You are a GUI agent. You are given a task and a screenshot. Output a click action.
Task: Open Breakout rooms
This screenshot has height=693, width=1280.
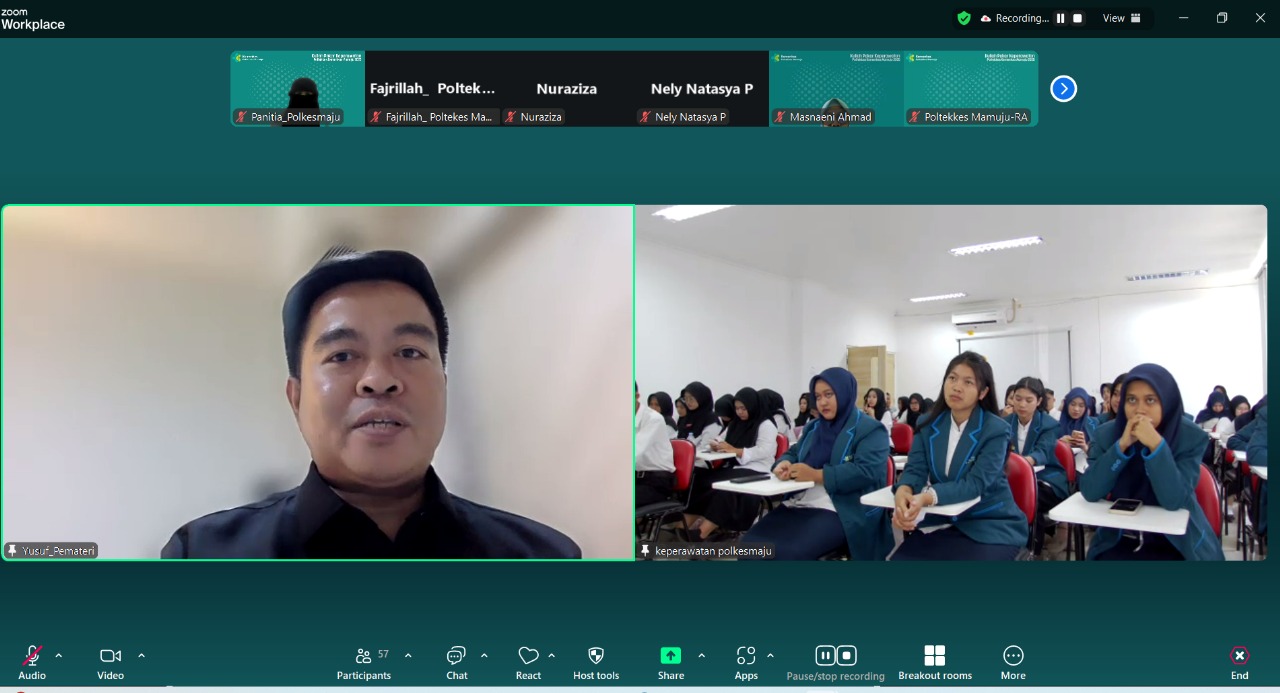point(934,656)
